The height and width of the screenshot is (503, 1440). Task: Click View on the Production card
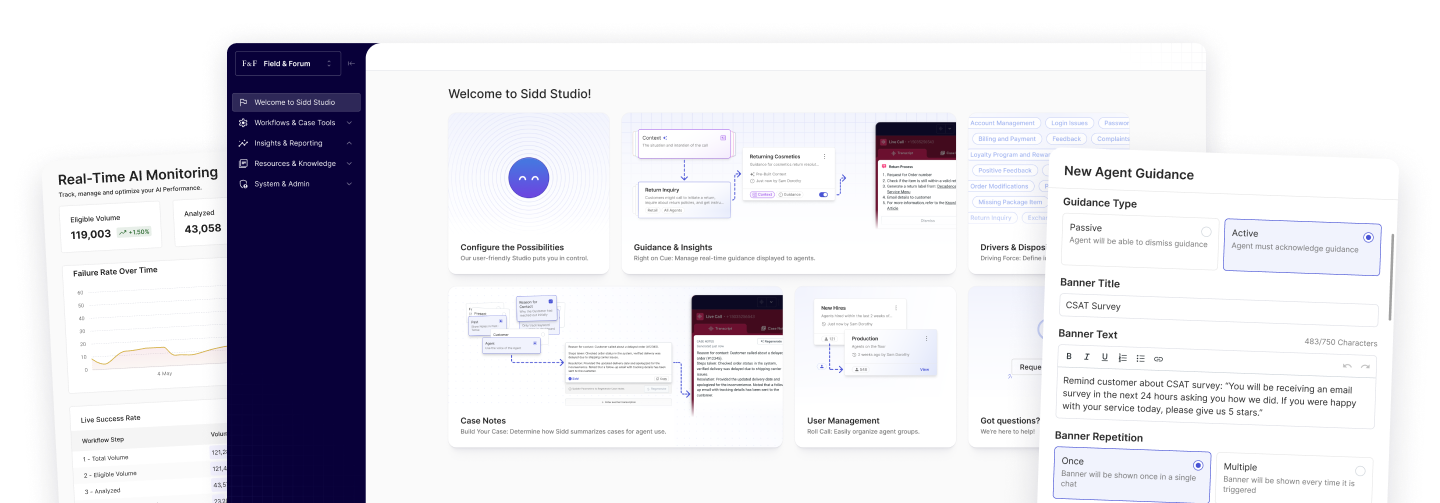coord(924,370)
